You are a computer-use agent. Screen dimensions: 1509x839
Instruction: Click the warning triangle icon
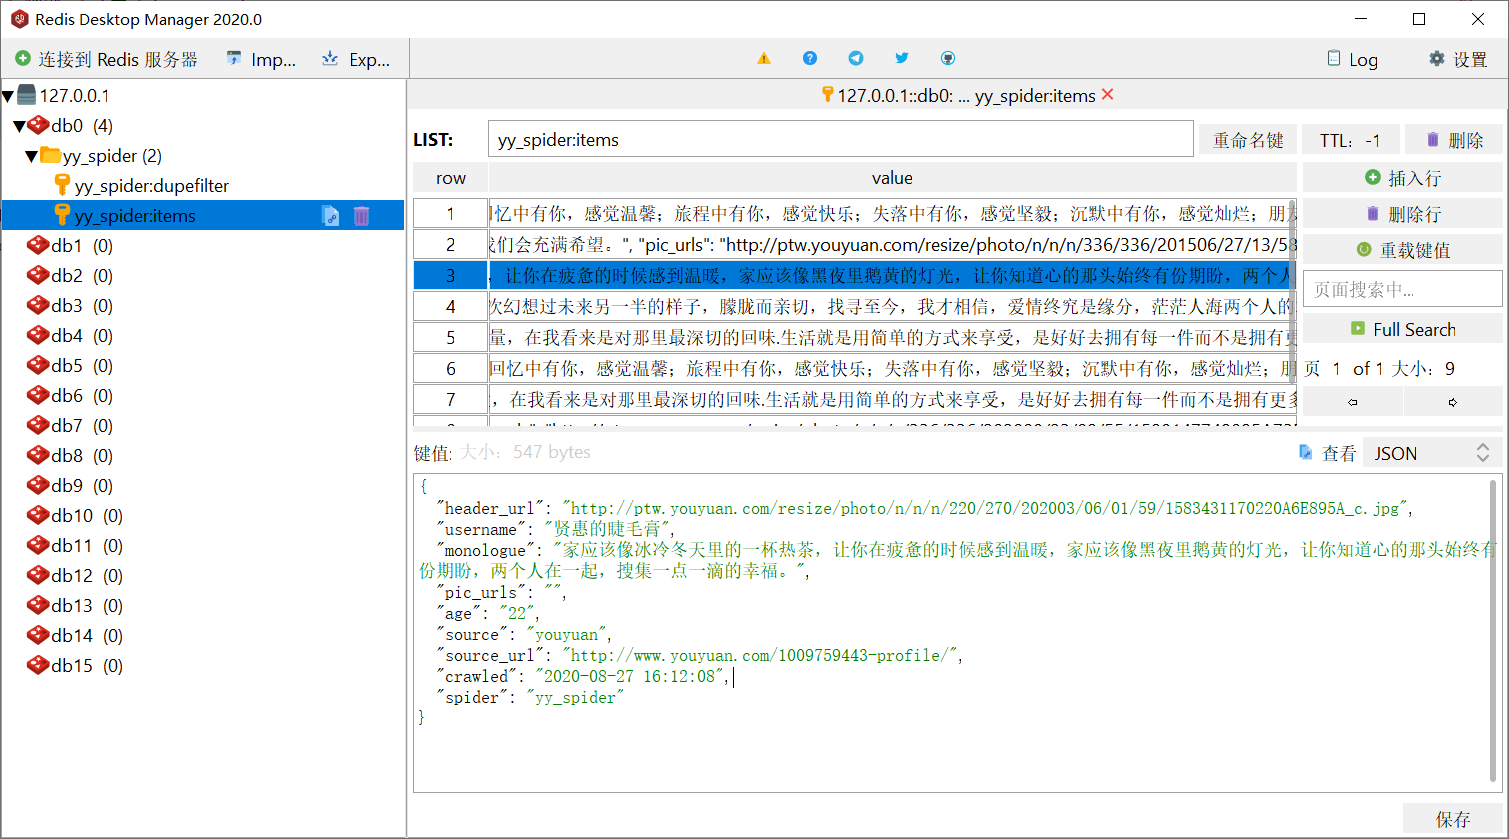pos(763,58)
